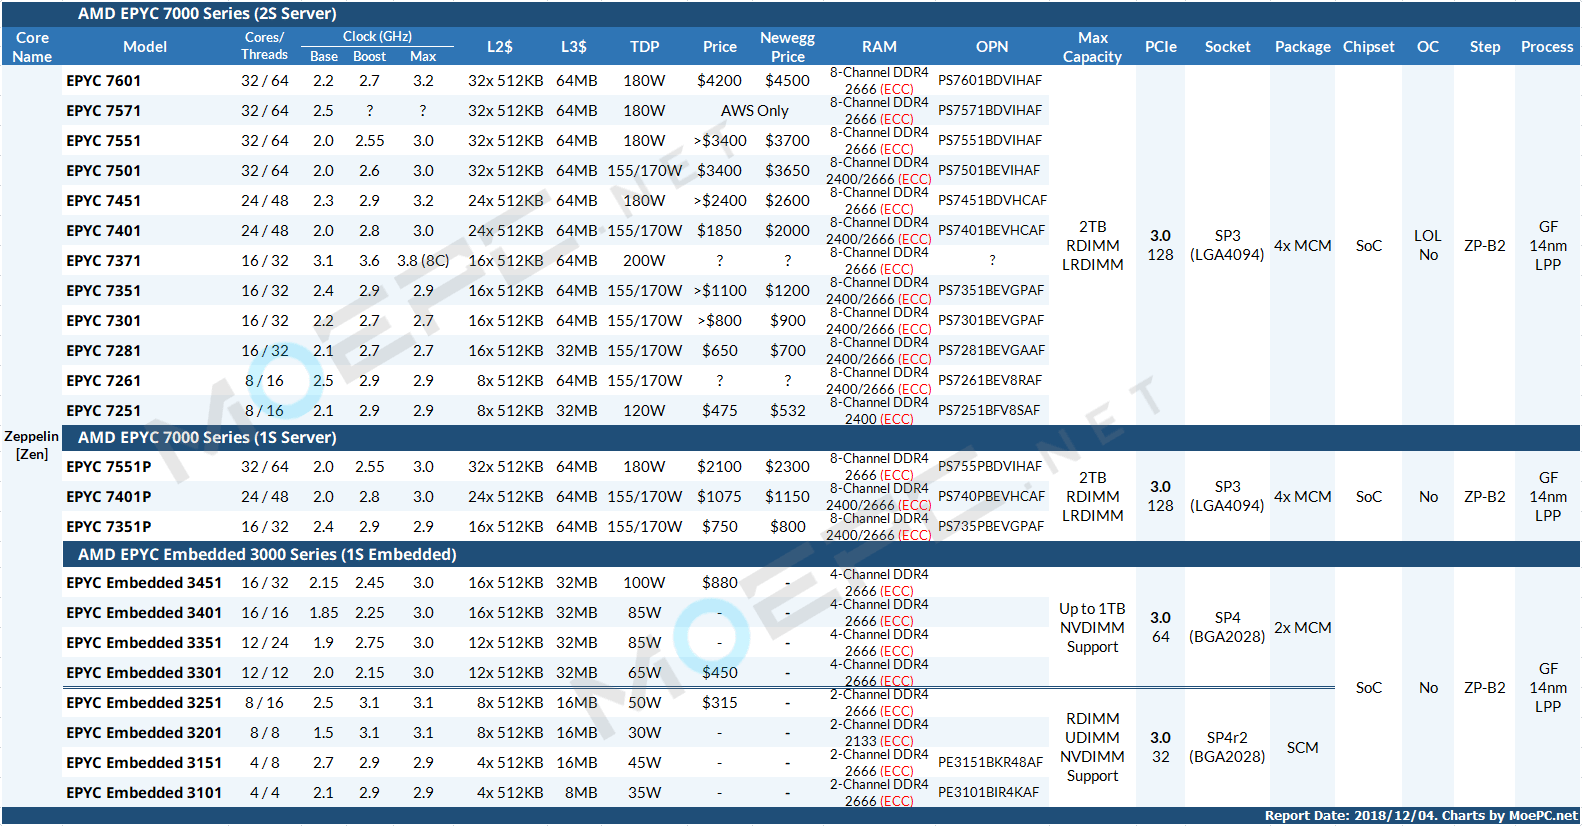This screenshot has height=826, width=1582.
Task: Click the RAM column header
Action: pyautogui.click(x=880, y=47)
